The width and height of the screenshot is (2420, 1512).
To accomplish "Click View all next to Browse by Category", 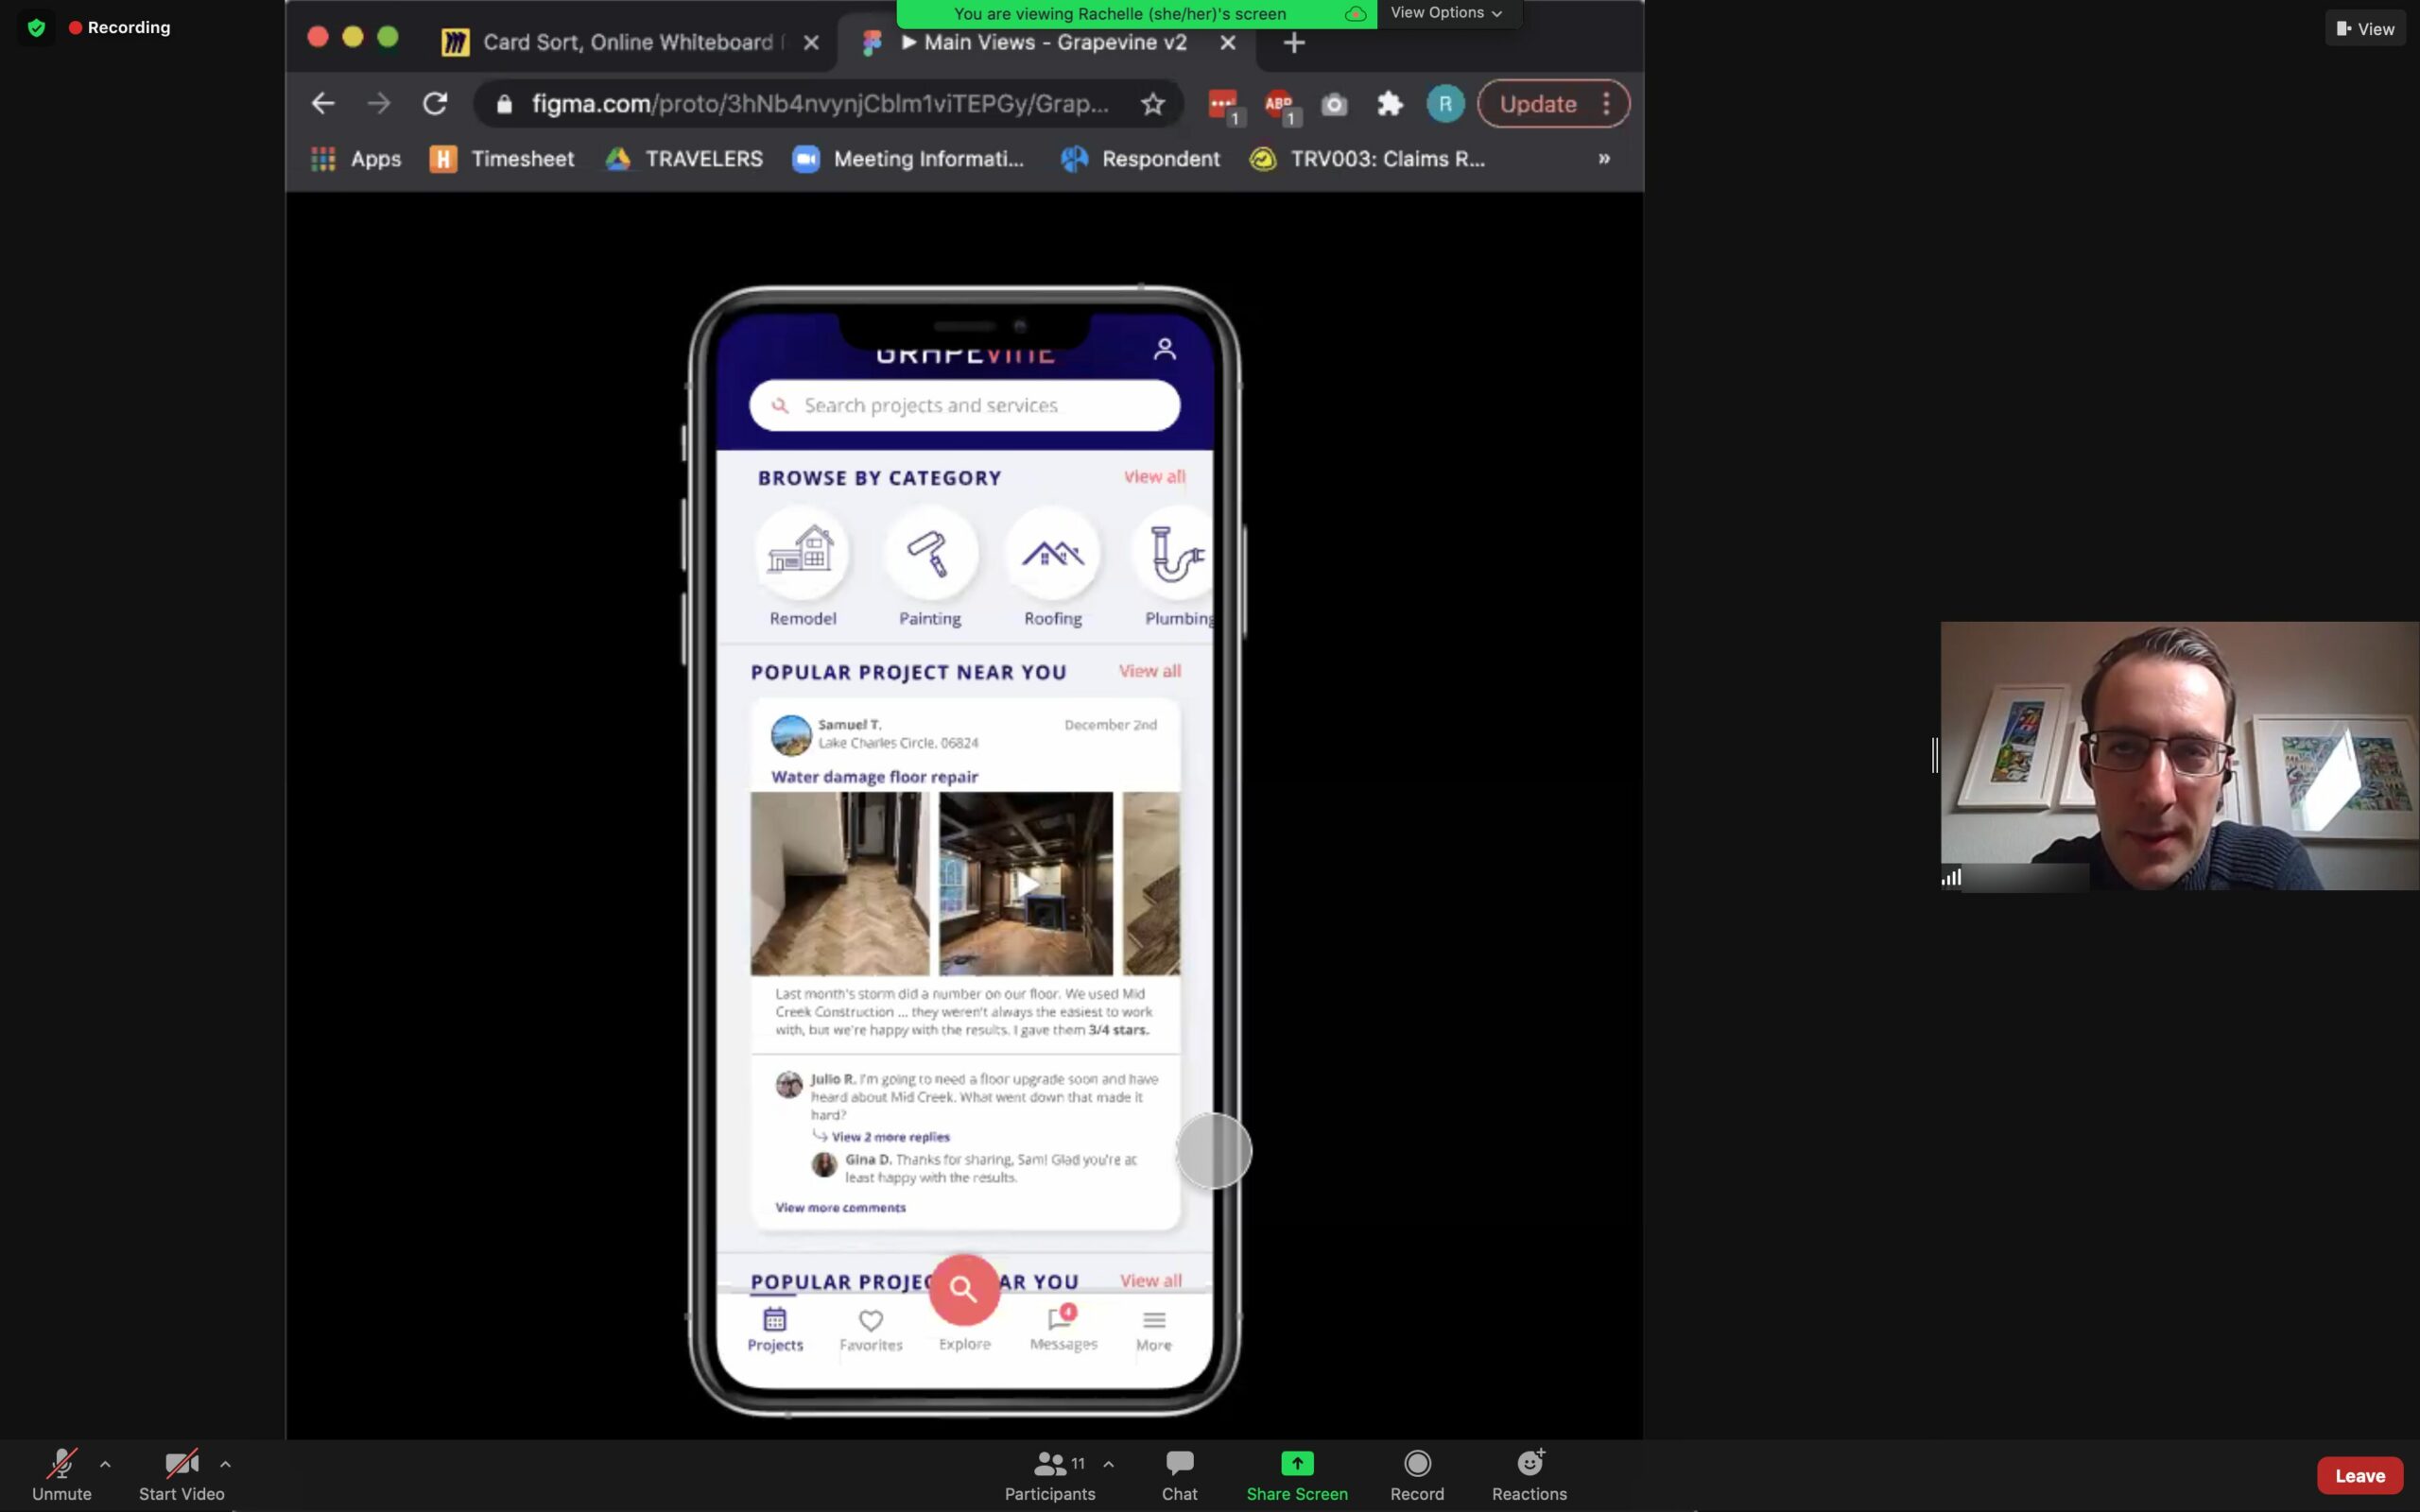I will pyautogui.click(x=1153, y=477).
